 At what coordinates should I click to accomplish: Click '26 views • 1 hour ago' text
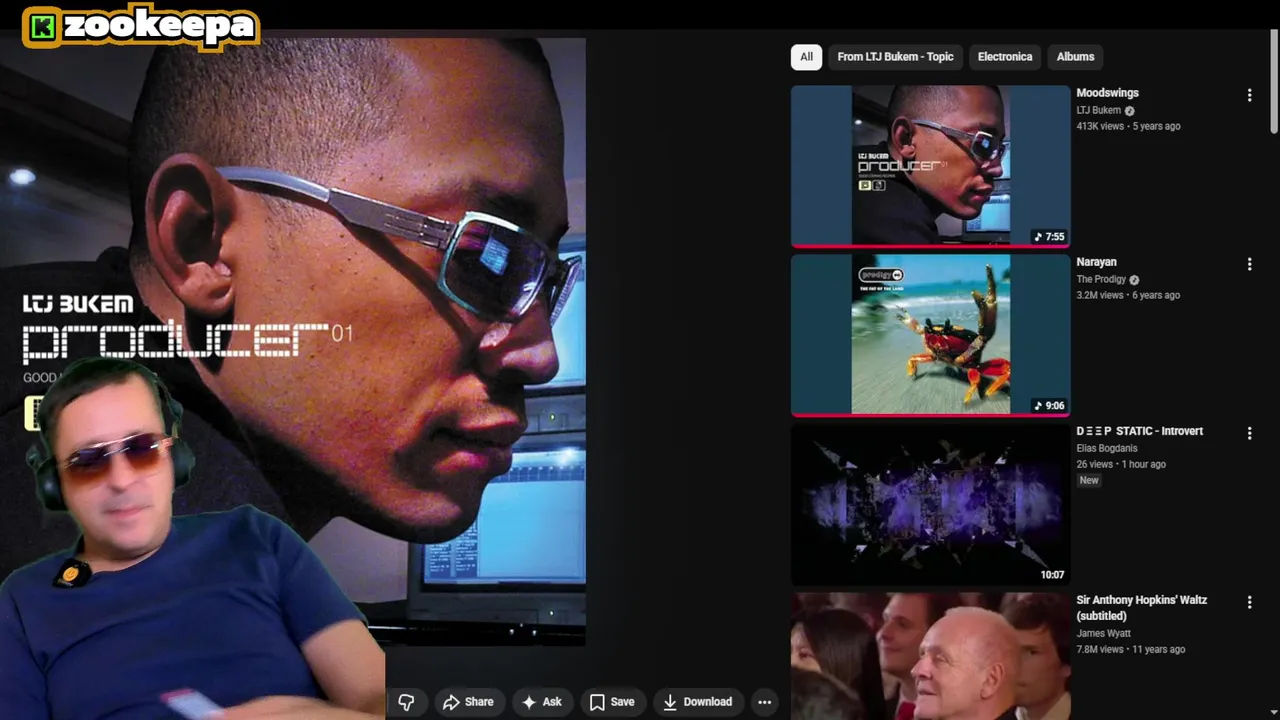[x=1120, y=464]
